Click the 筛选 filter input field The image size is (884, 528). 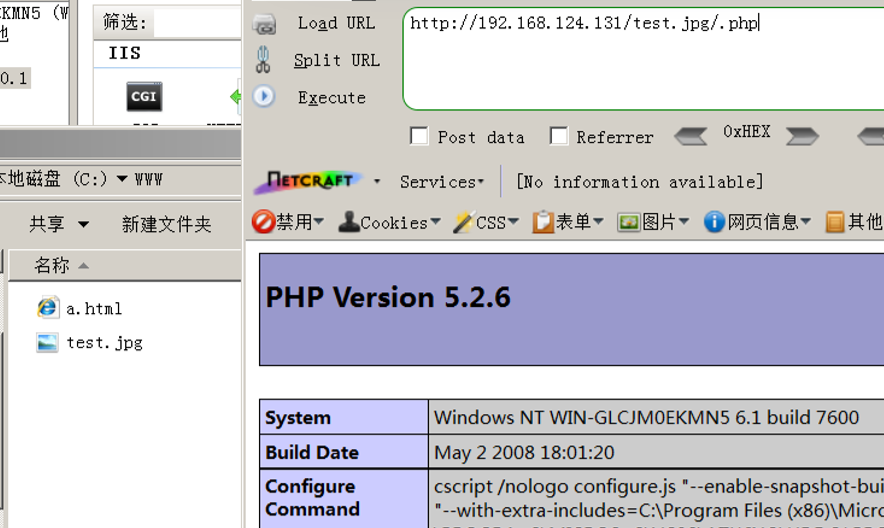197,23
